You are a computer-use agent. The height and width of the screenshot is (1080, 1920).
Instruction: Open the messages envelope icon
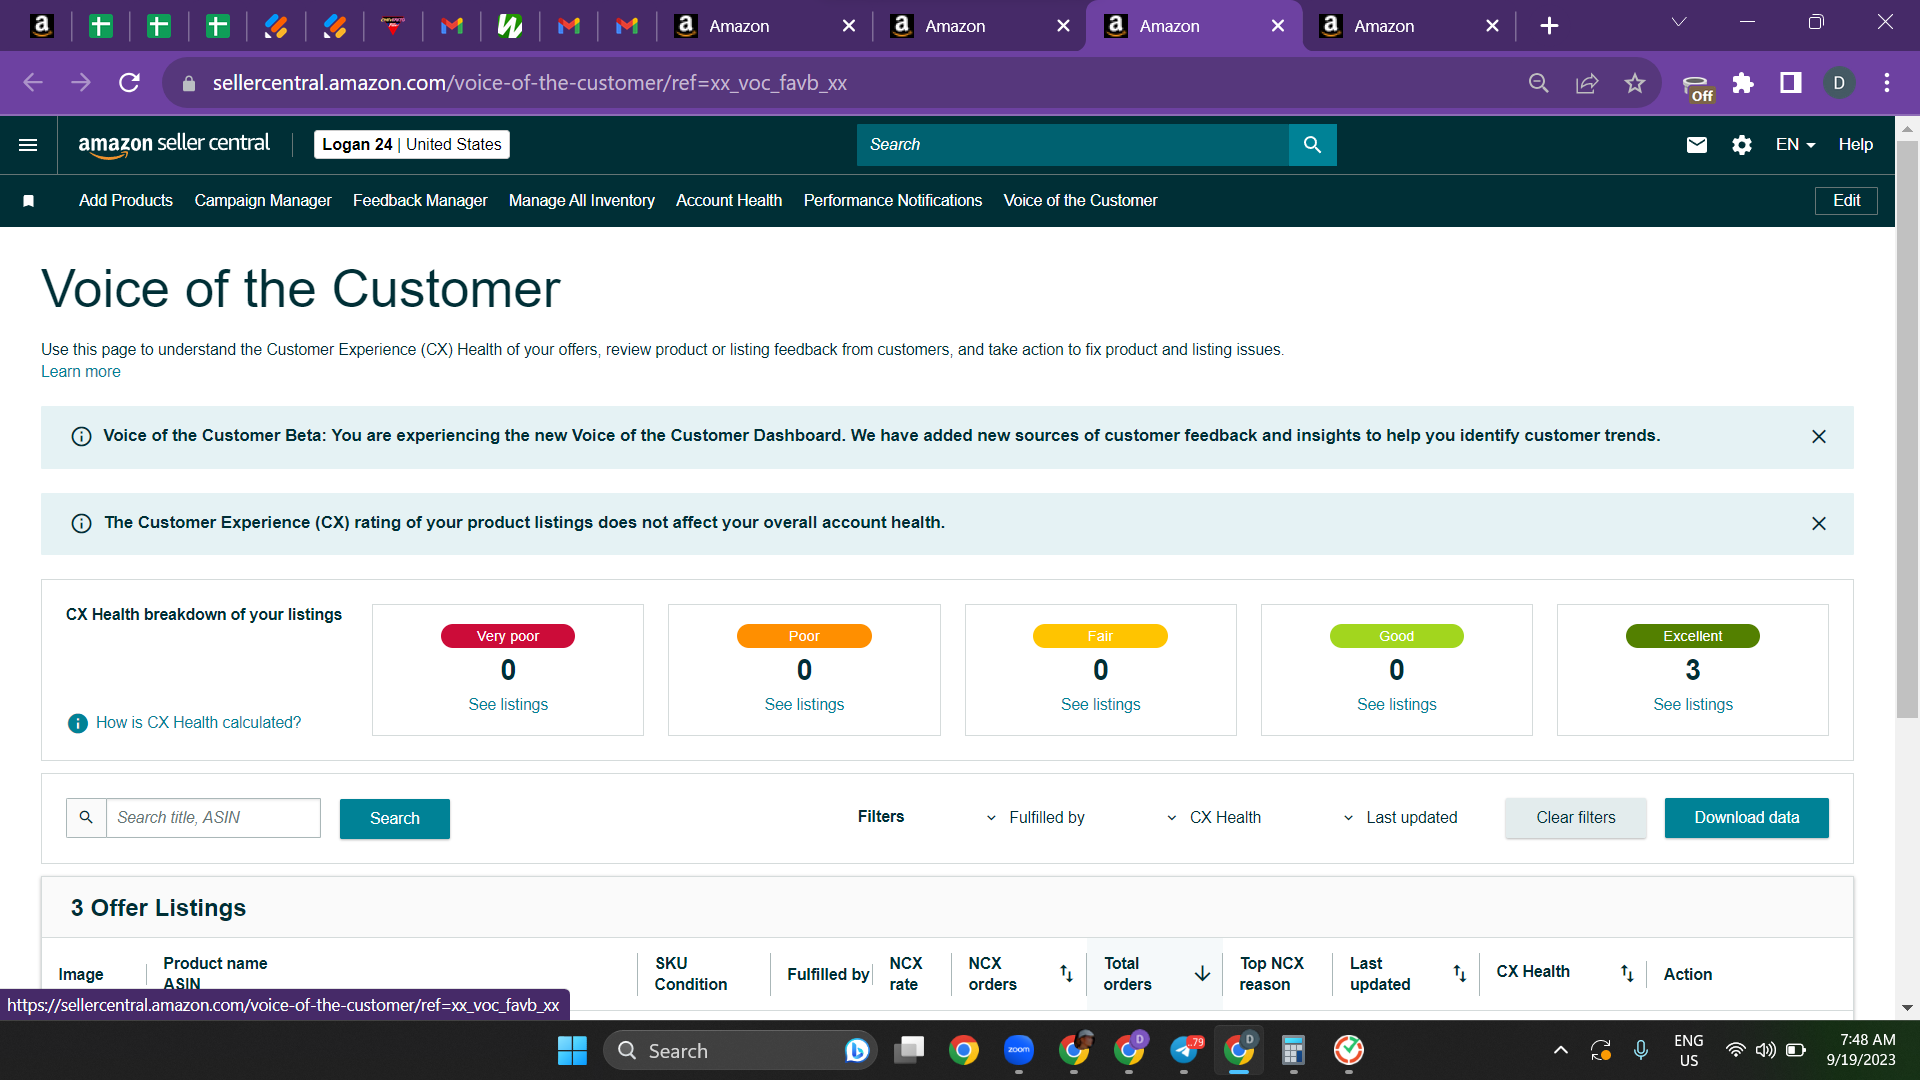pos(1697,145)
